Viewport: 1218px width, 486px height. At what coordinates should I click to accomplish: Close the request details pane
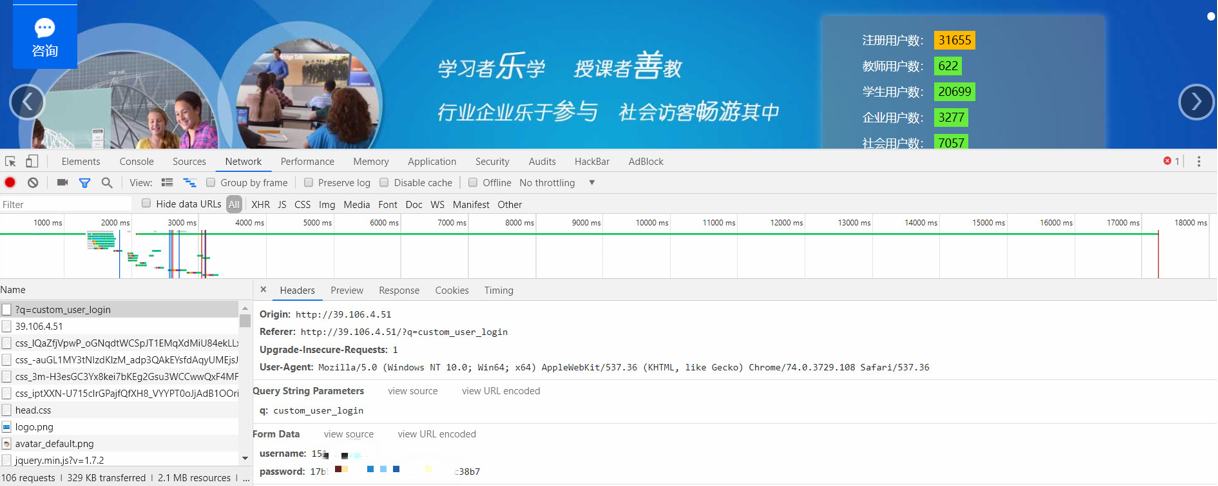pyautogui.click(x=263, y=290)
